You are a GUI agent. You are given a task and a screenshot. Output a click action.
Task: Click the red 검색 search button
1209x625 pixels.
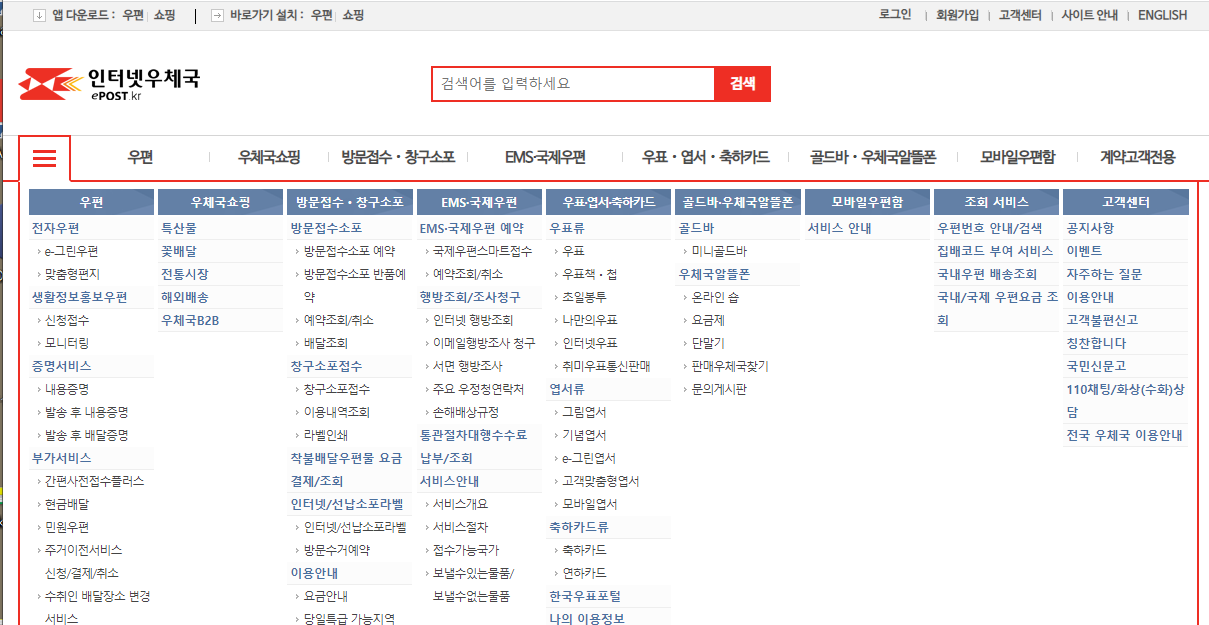[x=742, y=84]
